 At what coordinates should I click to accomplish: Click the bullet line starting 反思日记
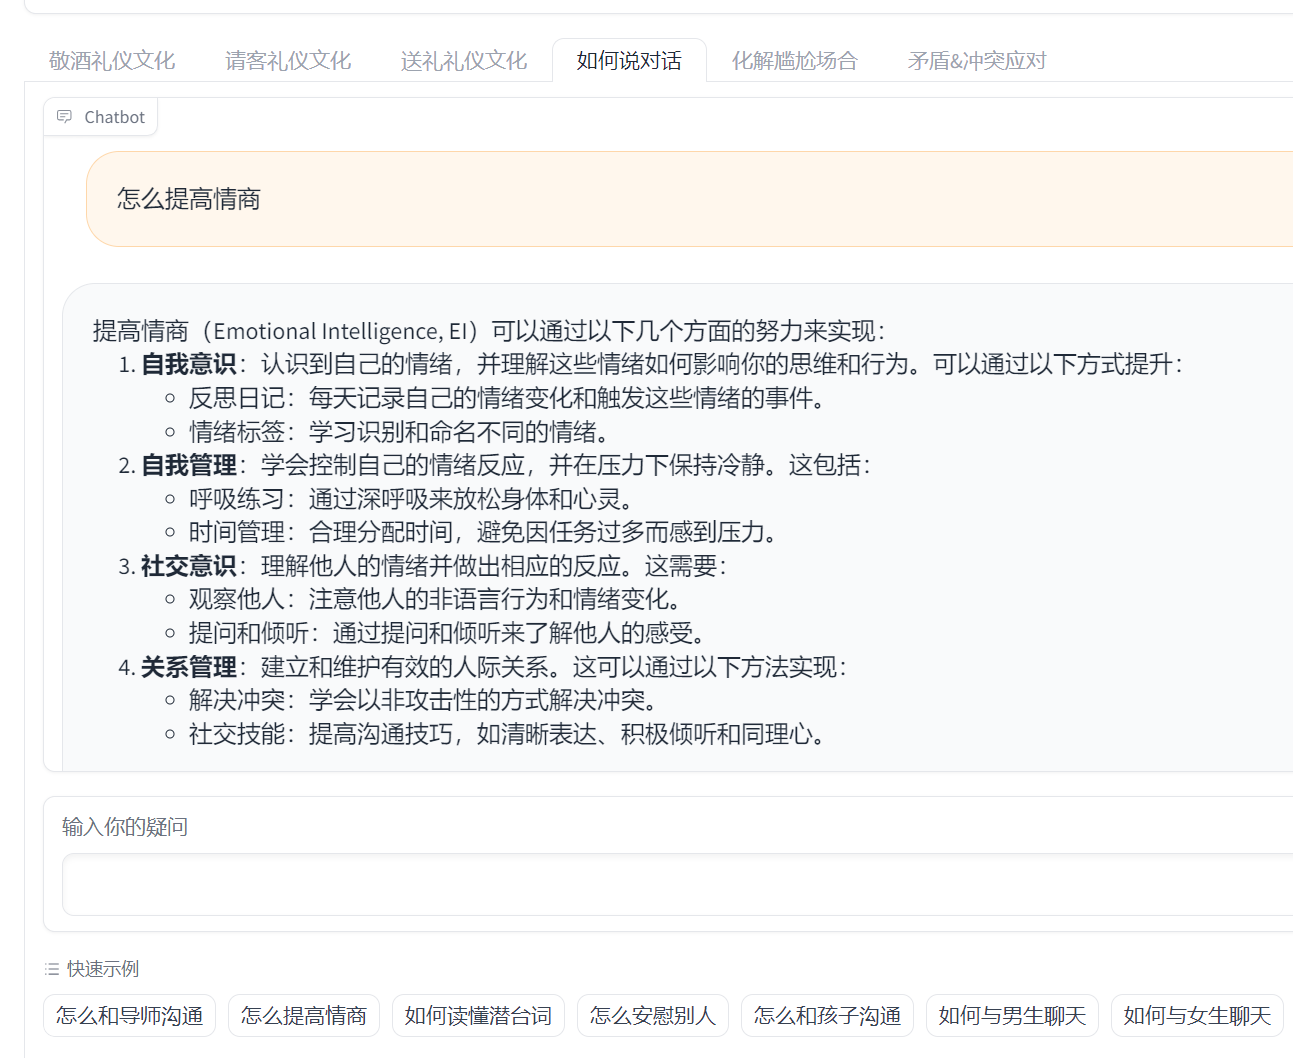tap(509, 398)
